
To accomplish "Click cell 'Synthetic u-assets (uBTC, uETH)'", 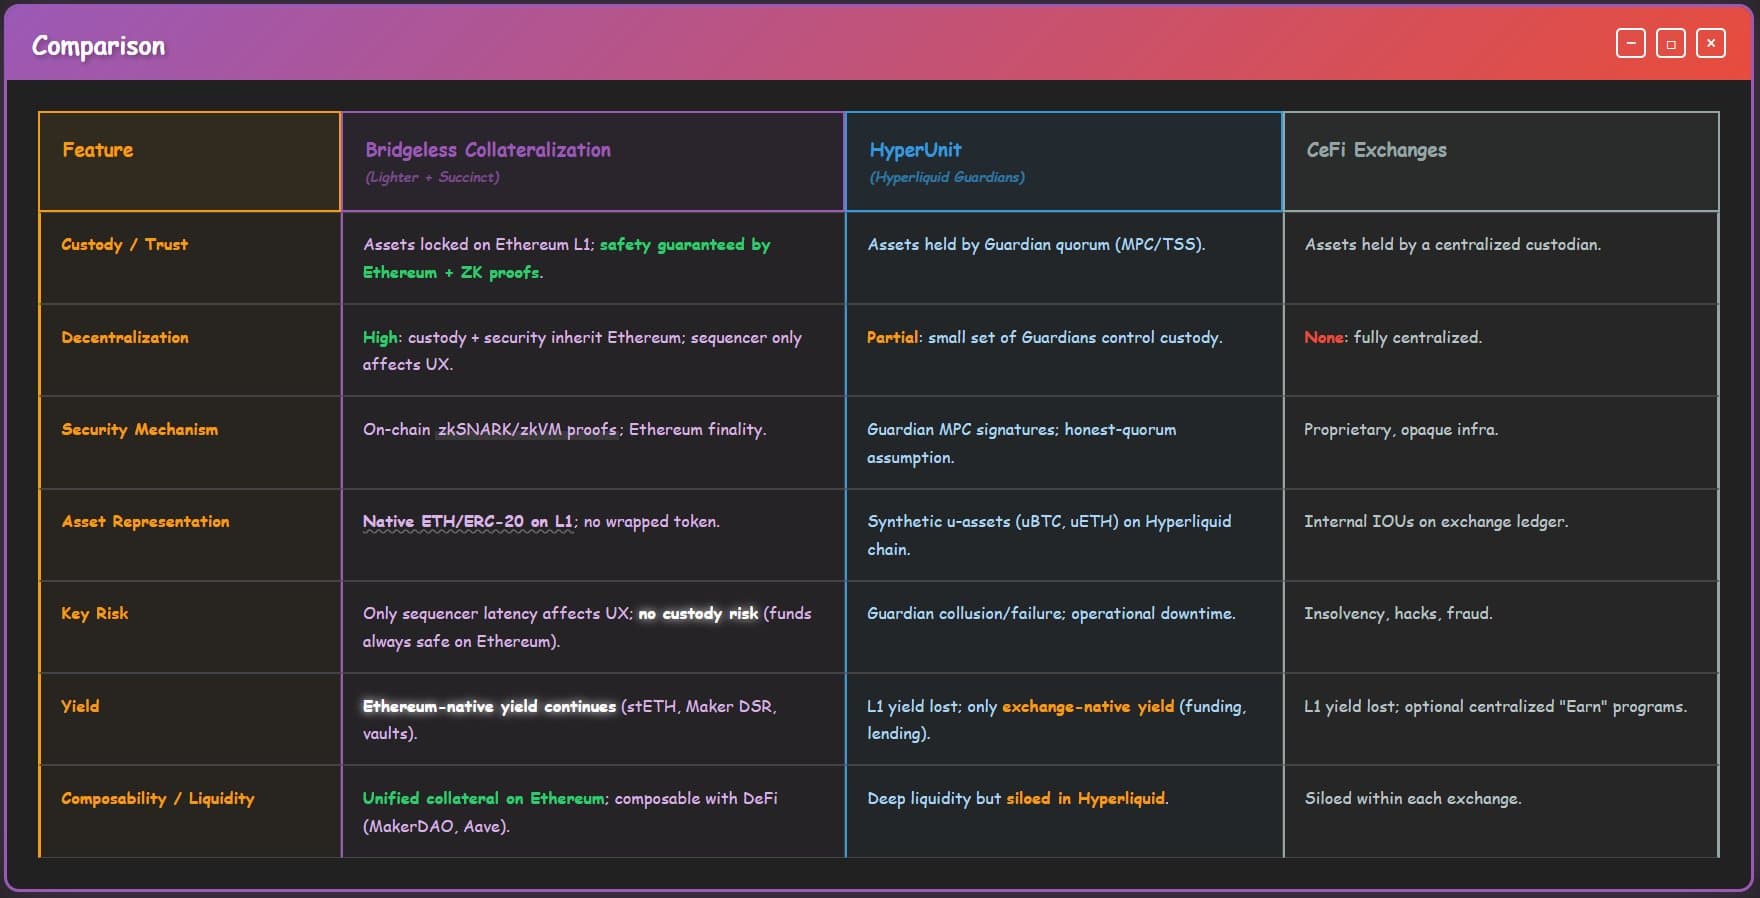I will [x=1064, y=535].
